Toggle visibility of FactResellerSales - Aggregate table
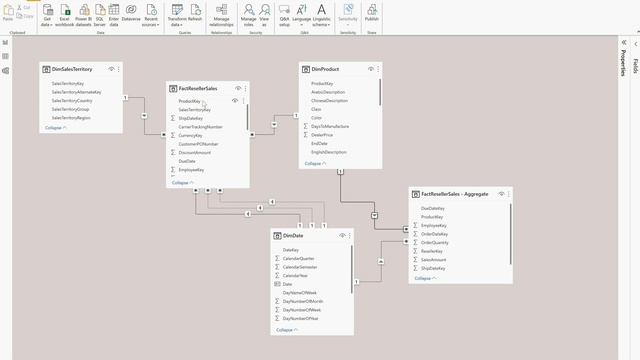The height and width of the screenshot is (360, 640). coord(501,194)
